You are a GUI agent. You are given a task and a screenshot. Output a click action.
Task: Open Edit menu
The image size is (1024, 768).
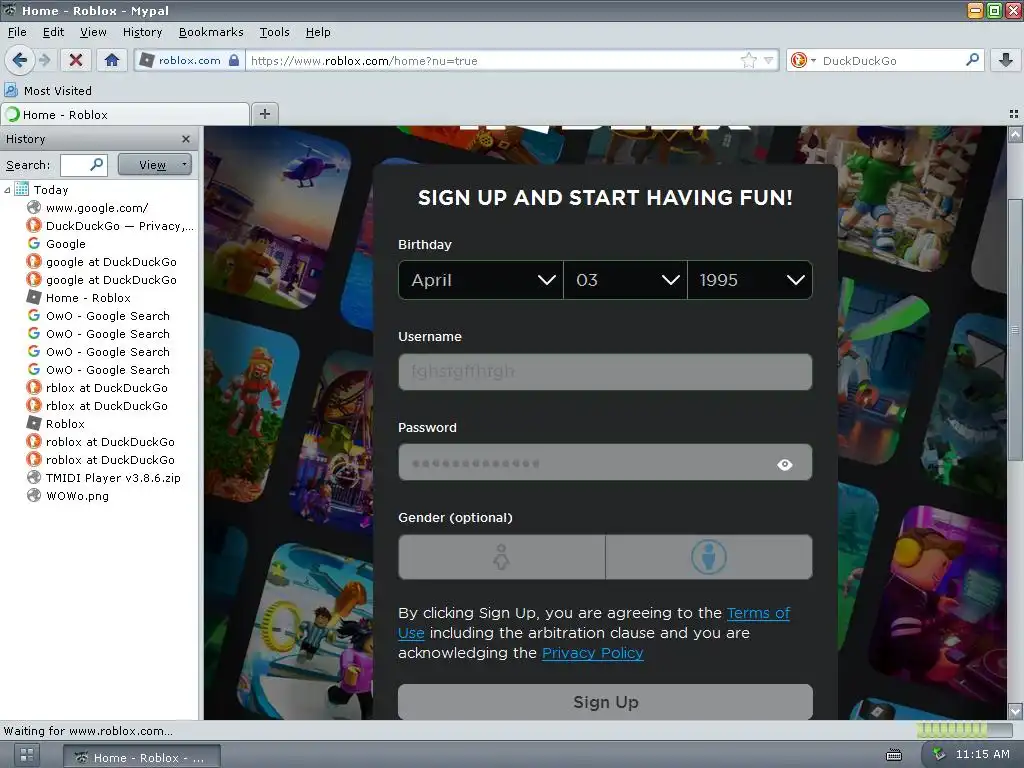tap(53, 32)
